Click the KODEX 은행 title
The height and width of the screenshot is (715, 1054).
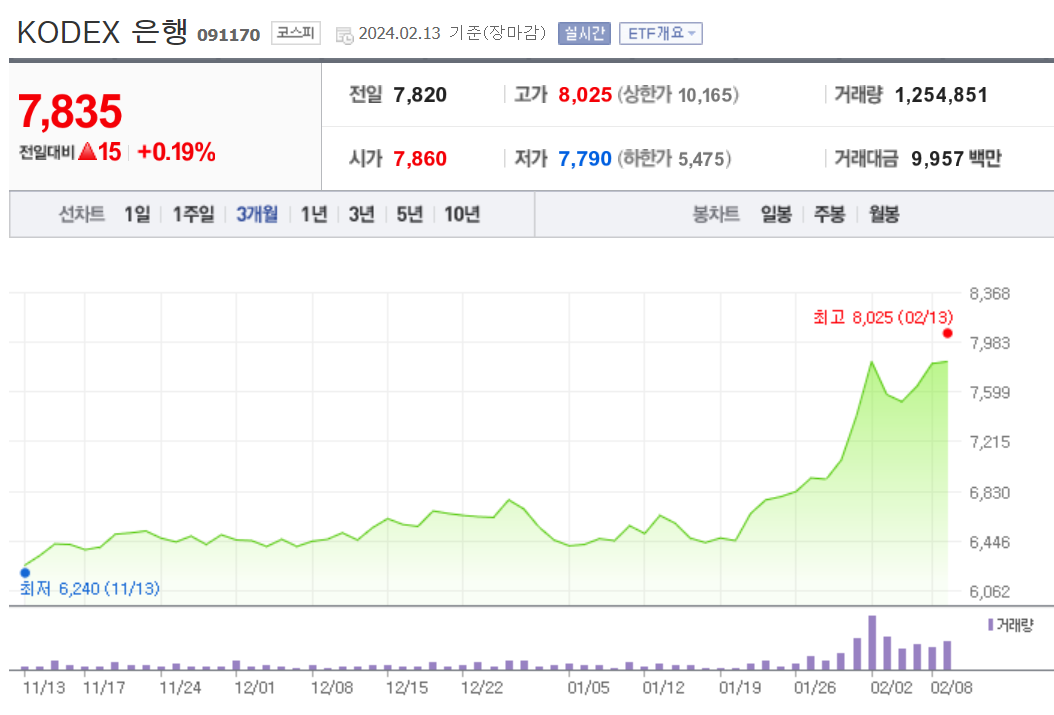coord(102,32)
